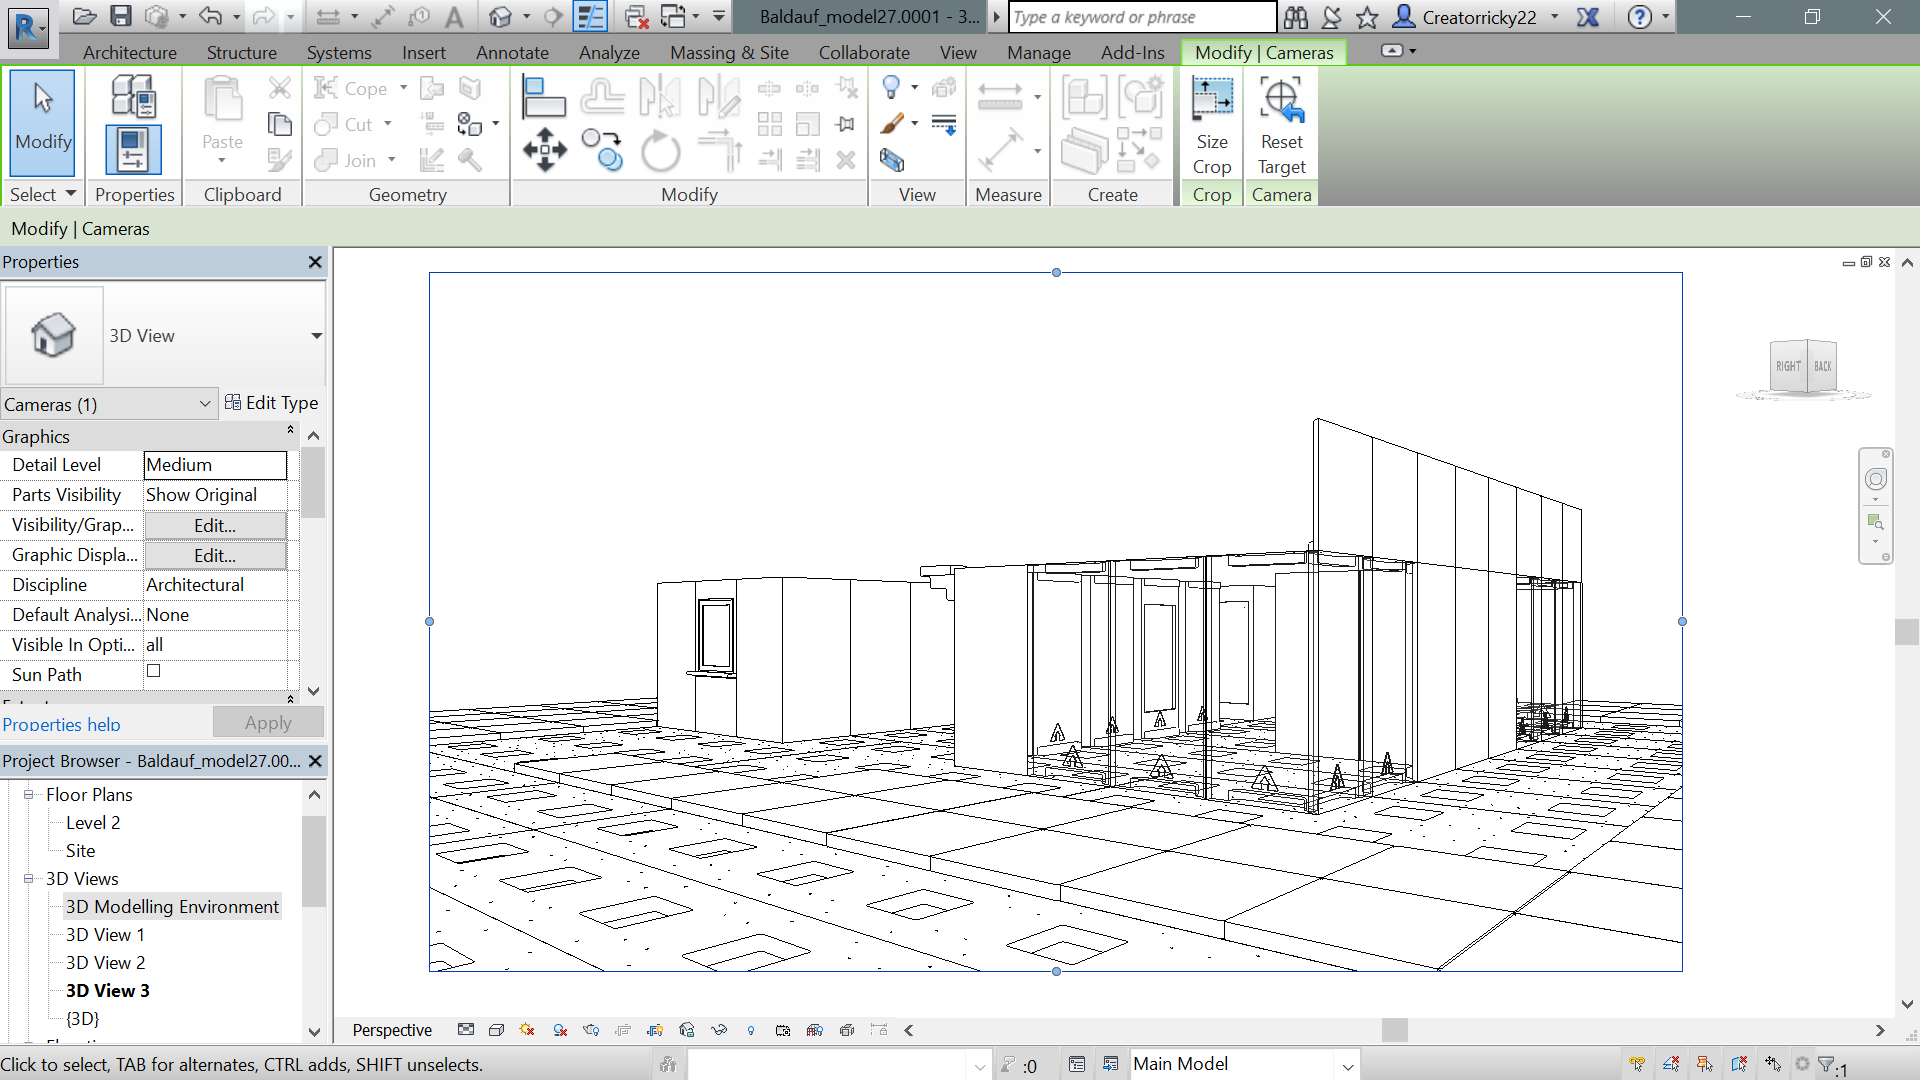Image resolution: width=1920 pixels, height=1080 pixels.
Task: Click the Paint tool icon
Action: (892, 123)
